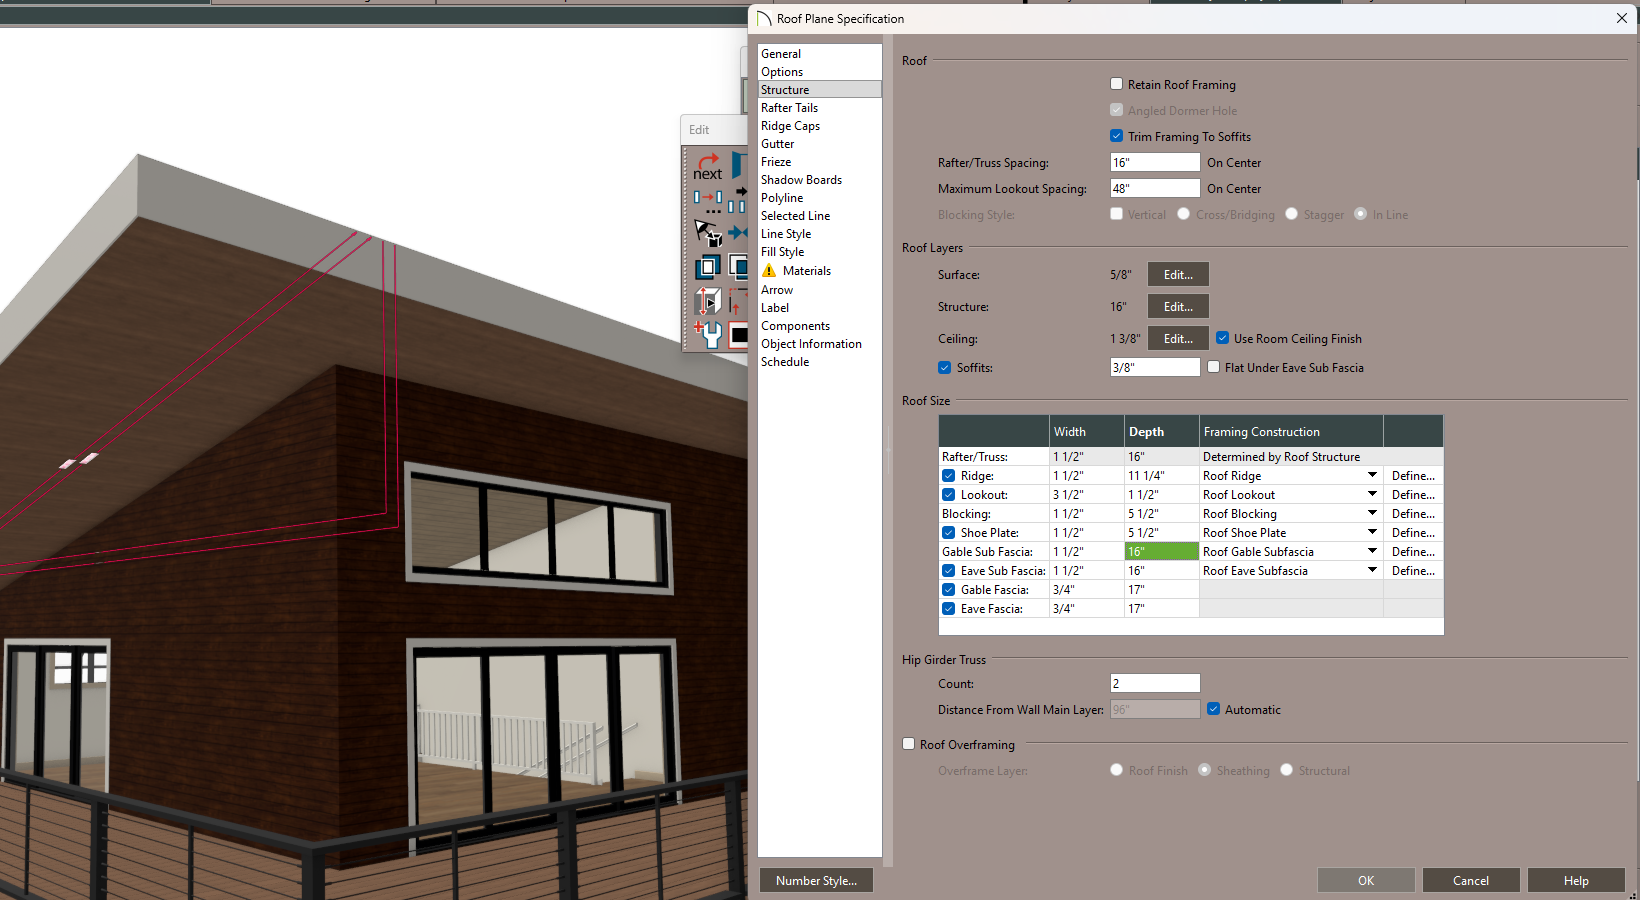Open the Roof Ridge framing dropdown
The width and height of the screenshot is (1640, 900).
(x=1372, y=476)
